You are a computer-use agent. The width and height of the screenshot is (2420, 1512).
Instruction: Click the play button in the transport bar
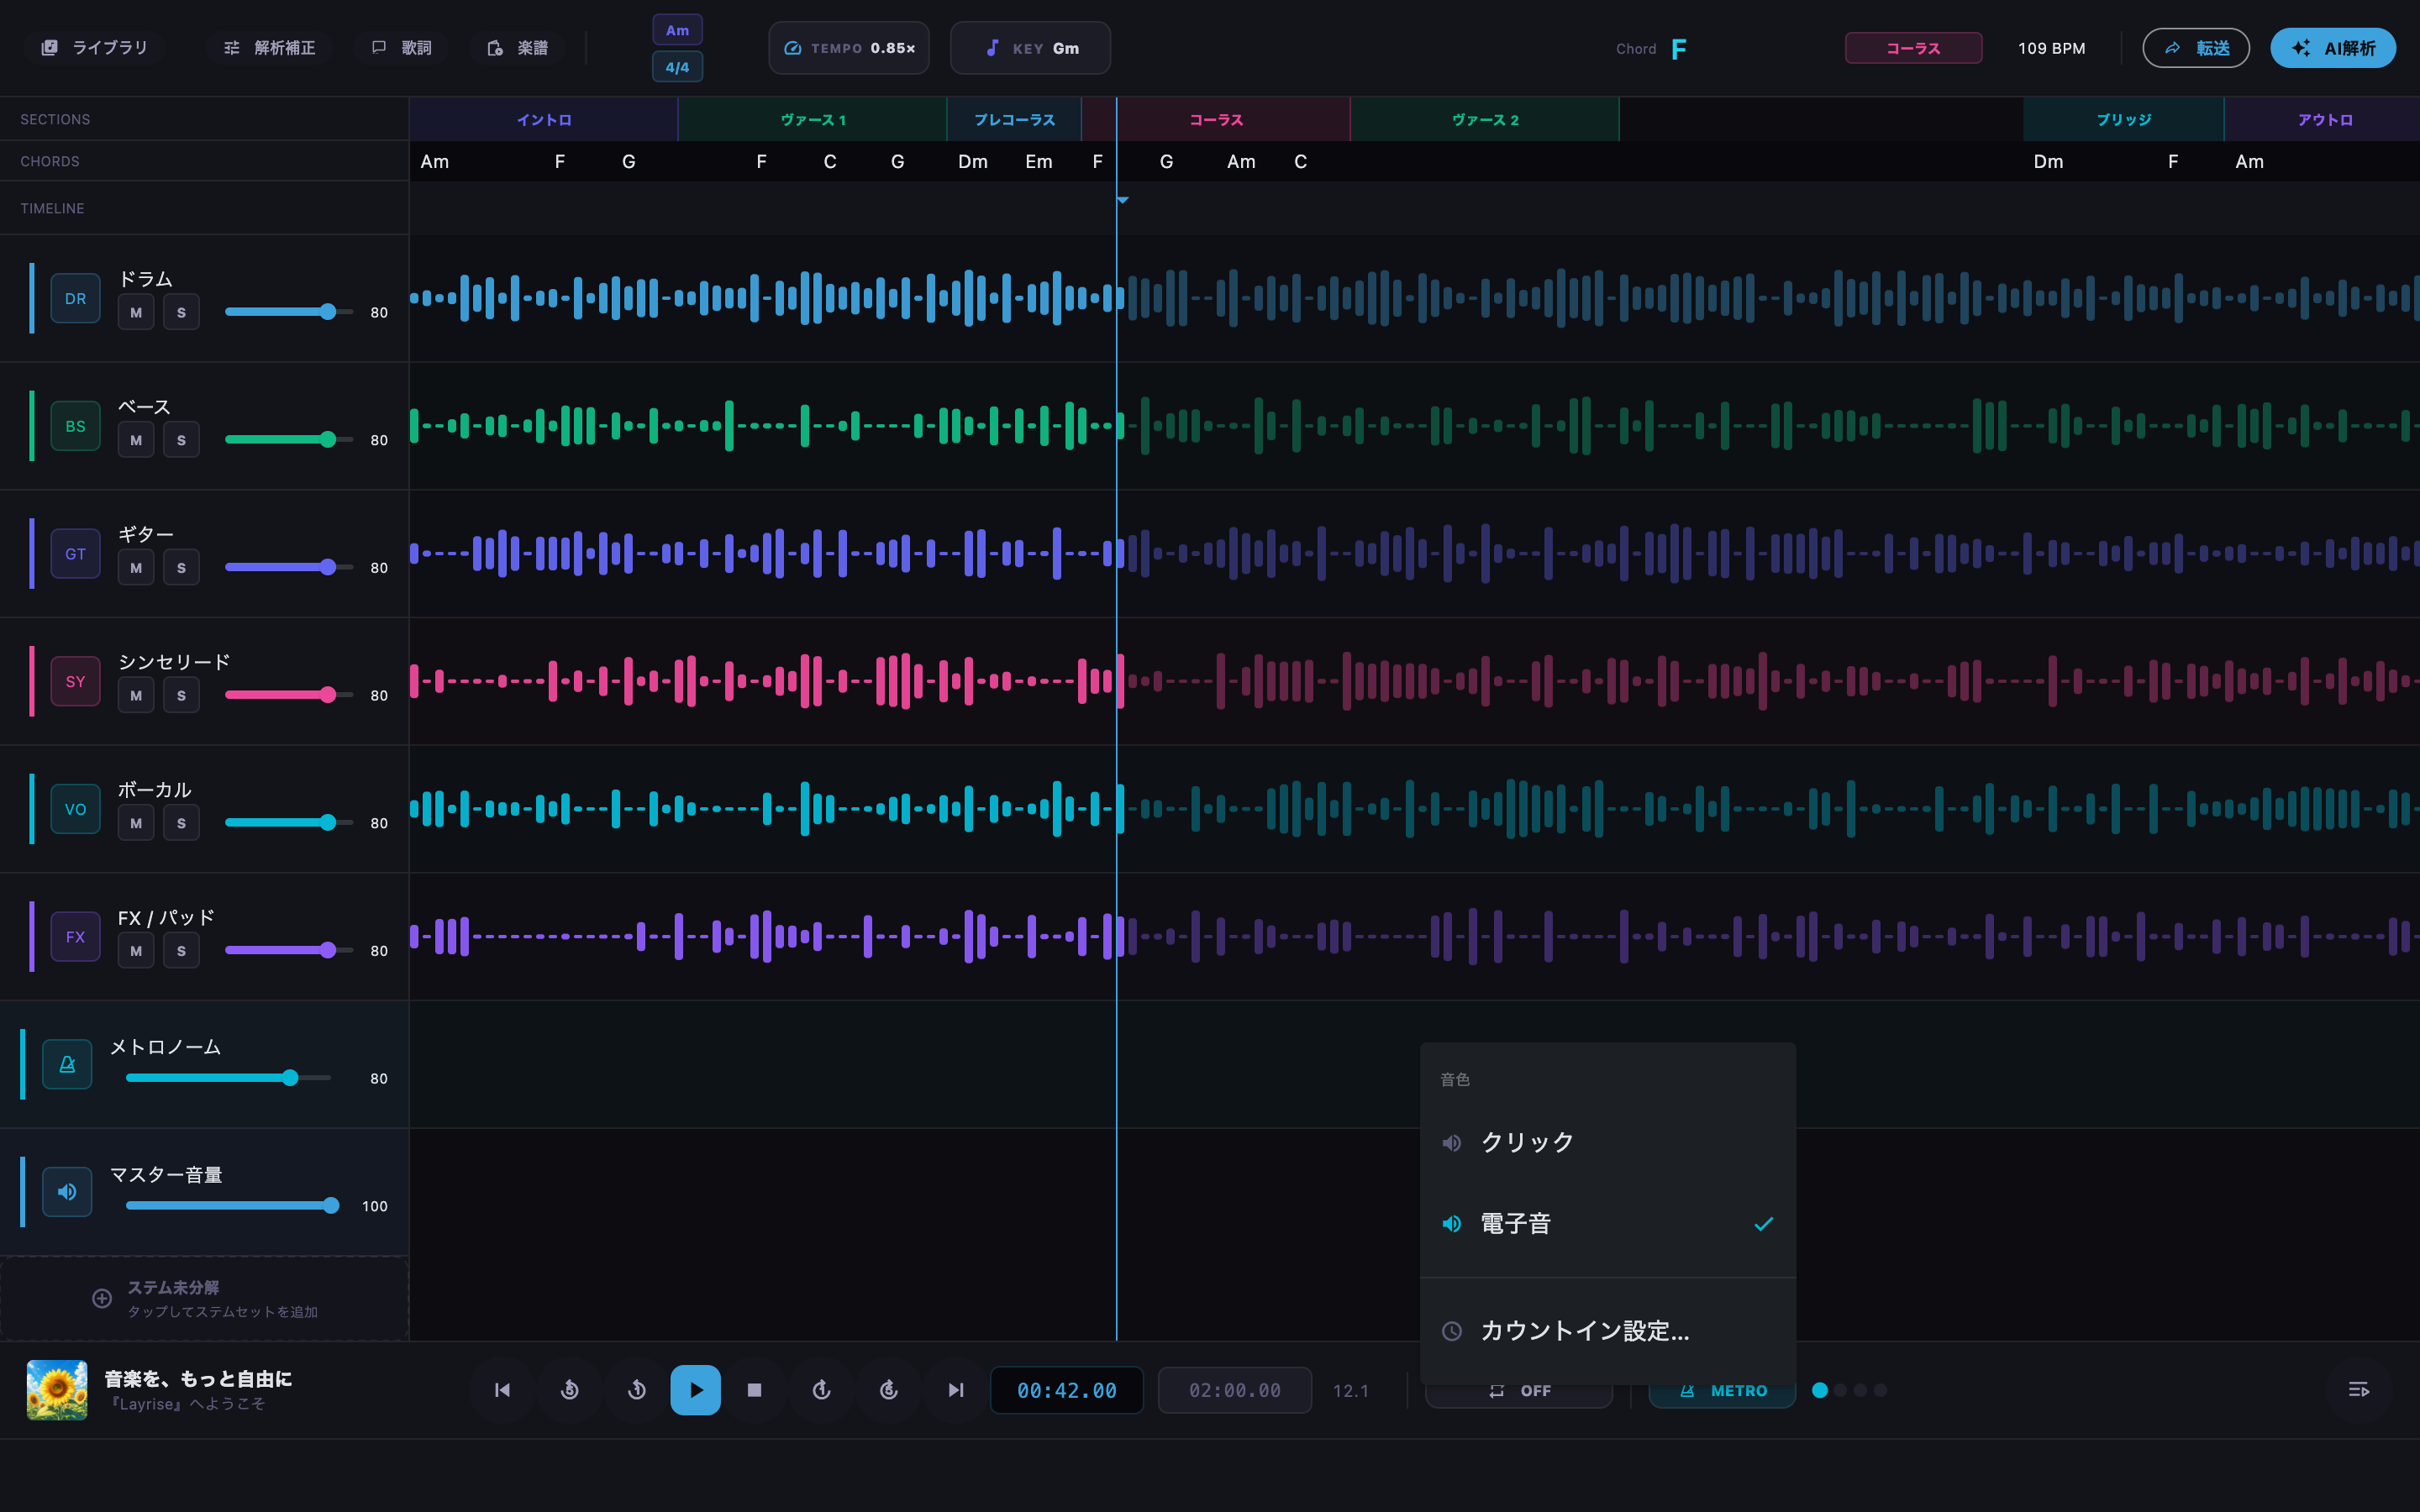coord(695,1390)
